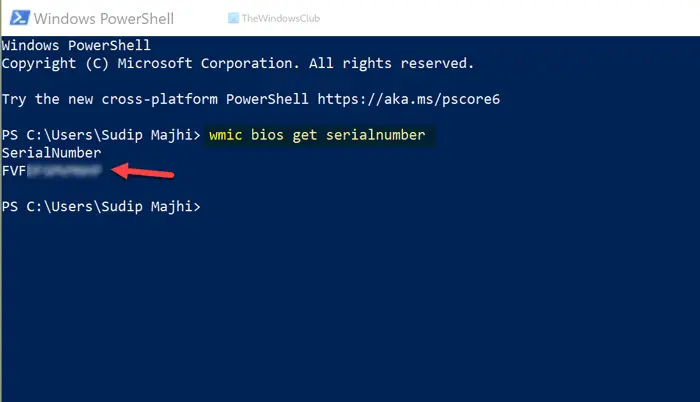Screen dimensions: 700x402
Task: Click the PowerShell icon in the title bar
Action: [17, 17]
